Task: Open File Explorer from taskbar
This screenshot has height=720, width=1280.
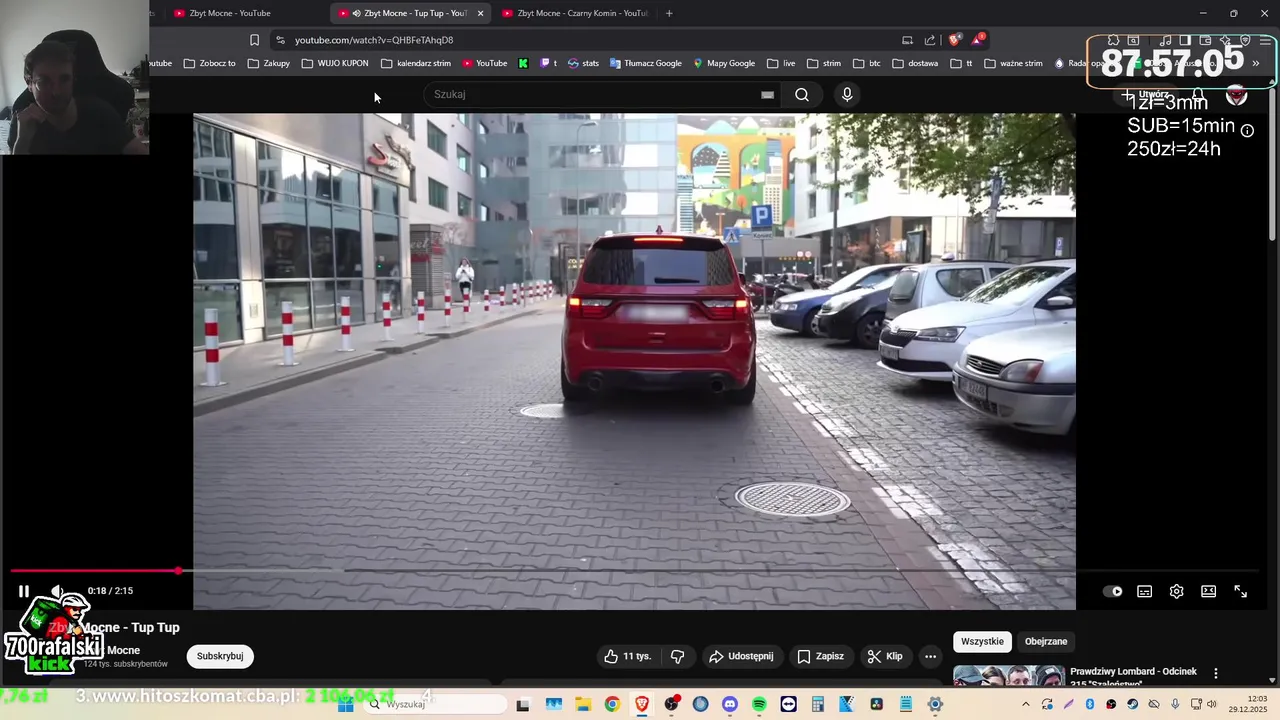Action: [x=583, y=704]
